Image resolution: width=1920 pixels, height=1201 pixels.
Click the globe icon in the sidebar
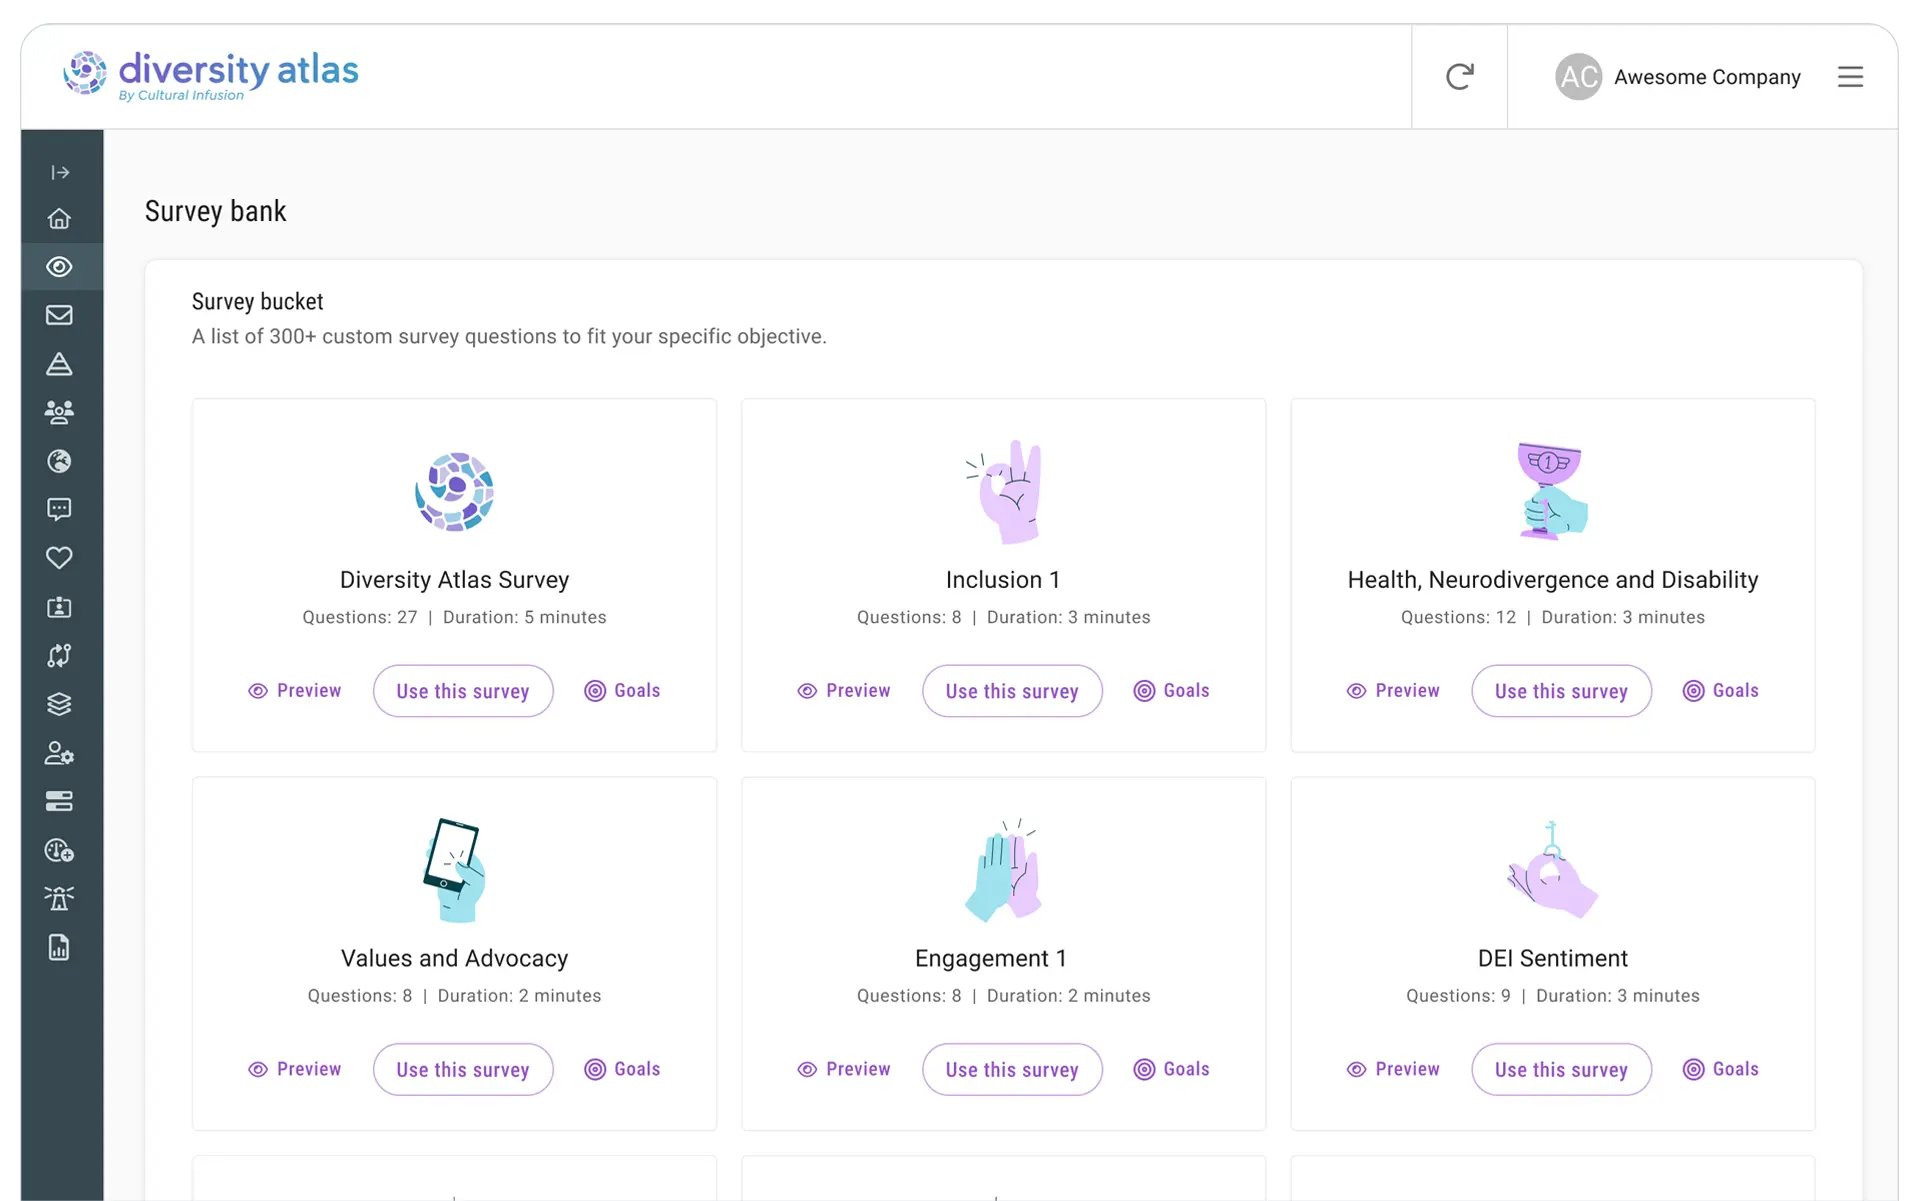coord(60,461)
